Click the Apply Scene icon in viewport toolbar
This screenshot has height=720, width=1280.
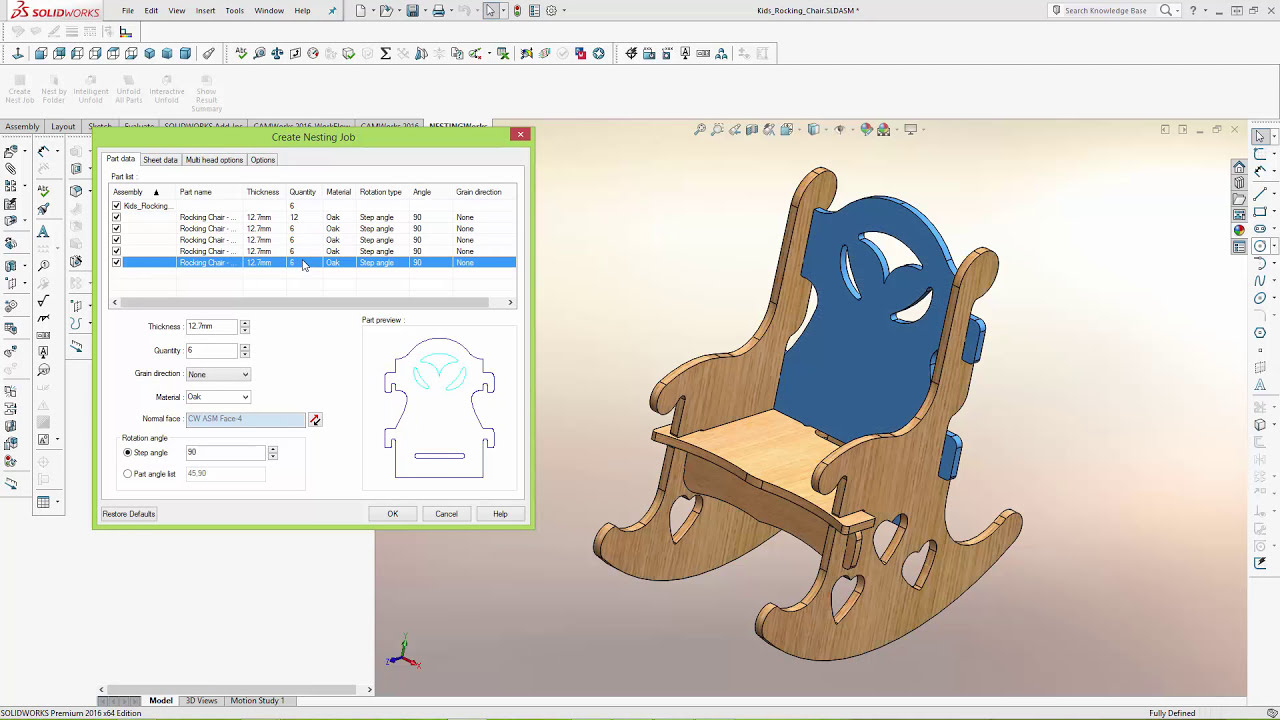(x=883, y=129)
